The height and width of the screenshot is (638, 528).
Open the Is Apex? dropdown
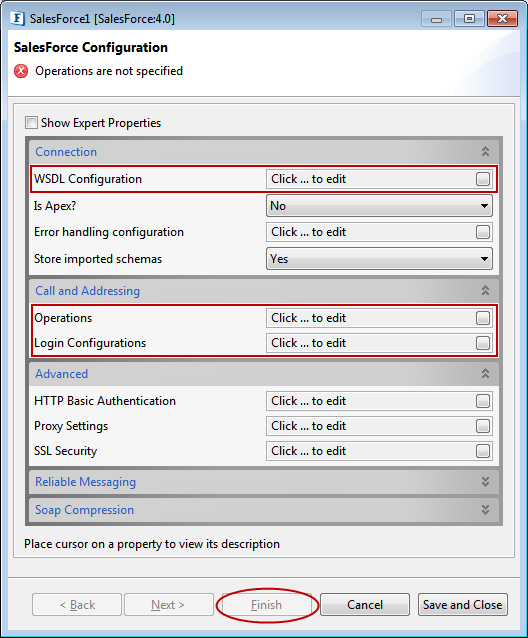tap(379, 205)
